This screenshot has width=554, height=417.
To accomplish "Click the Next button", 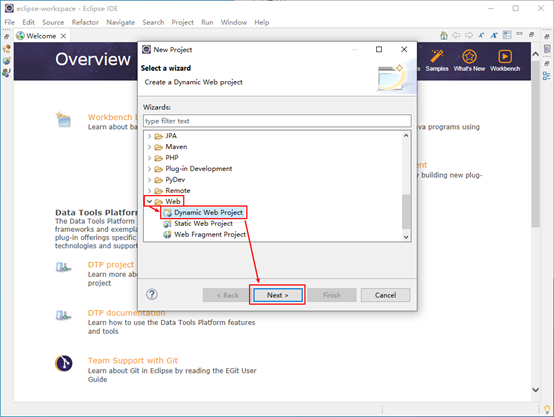I will [x=278, y=295].
